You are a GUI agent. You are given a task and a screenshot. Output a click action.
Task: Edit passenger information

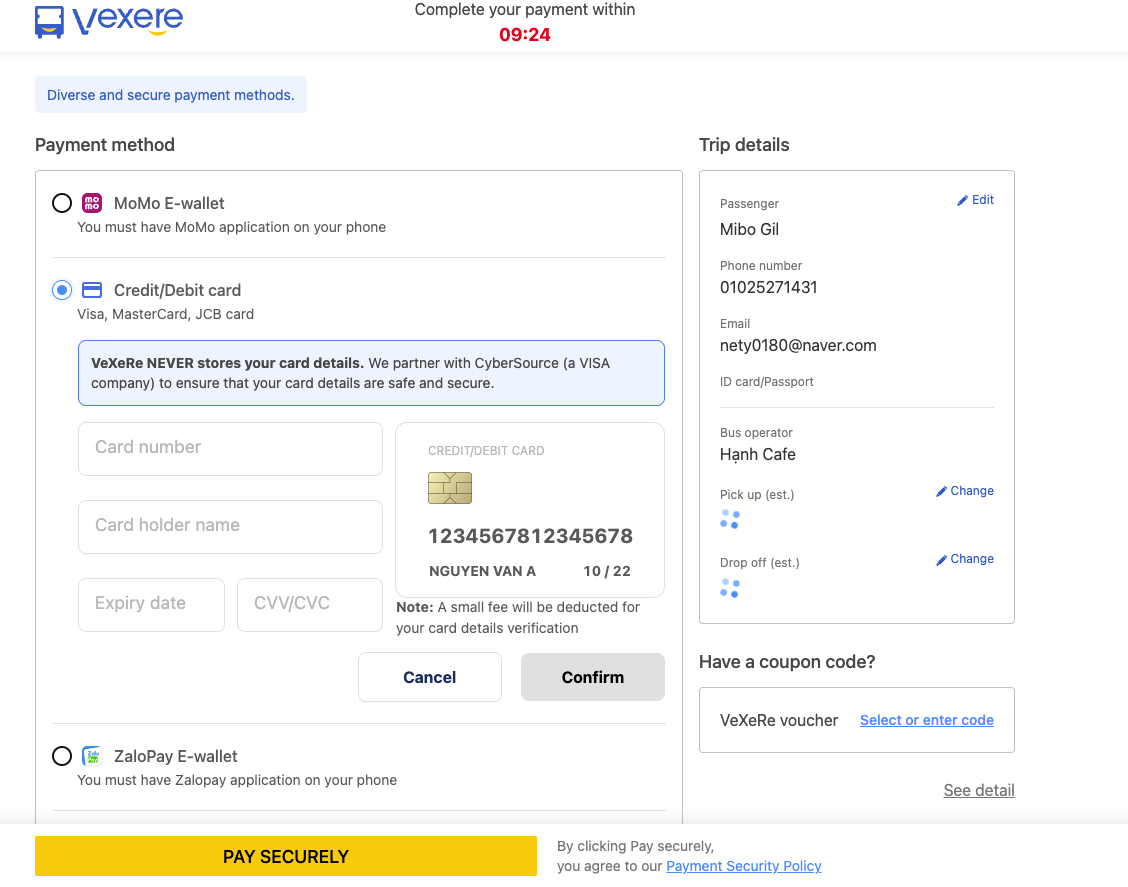(x=975, y=200)
